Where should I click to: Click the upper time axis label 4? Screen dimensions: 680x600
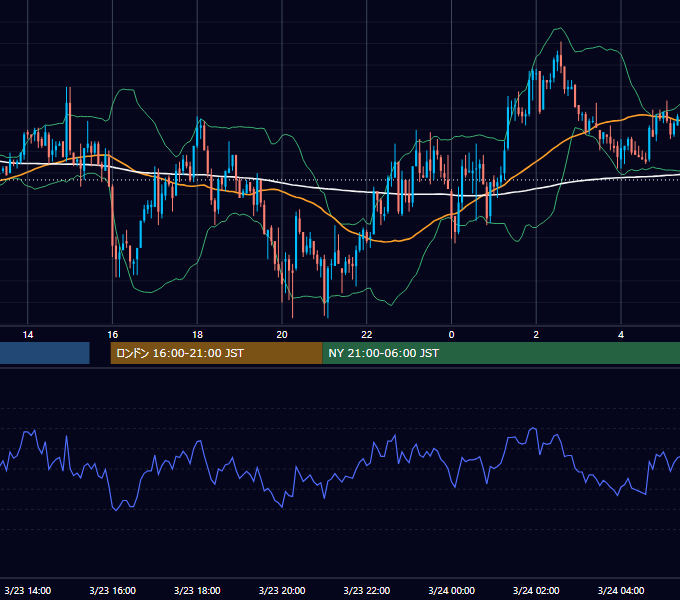tap(621, 335)
